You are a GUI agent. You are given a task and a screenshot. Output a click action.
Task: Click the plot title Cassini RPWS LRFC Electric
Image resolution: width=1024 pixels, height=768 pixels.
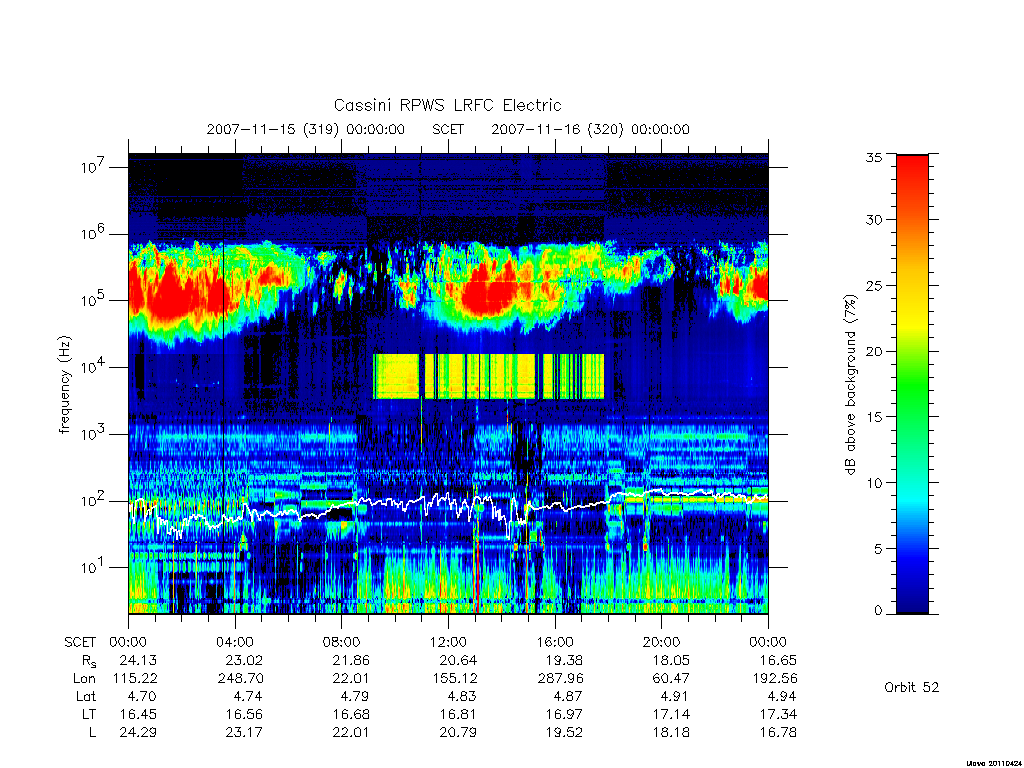(x=447, y=105)
